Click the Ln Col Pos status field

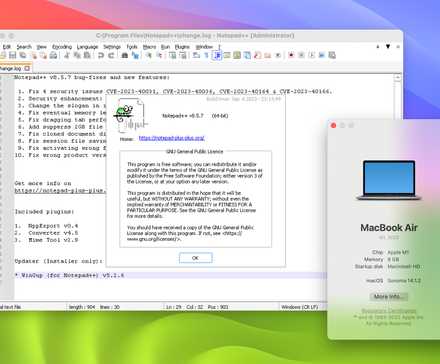tap(197, 307)
